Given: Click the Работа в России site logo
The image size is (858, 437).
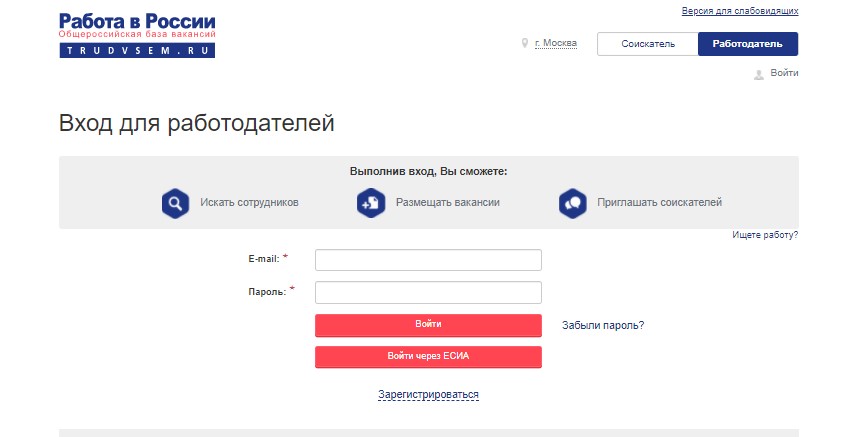Looking at the screenshot, I should [137, 35].
